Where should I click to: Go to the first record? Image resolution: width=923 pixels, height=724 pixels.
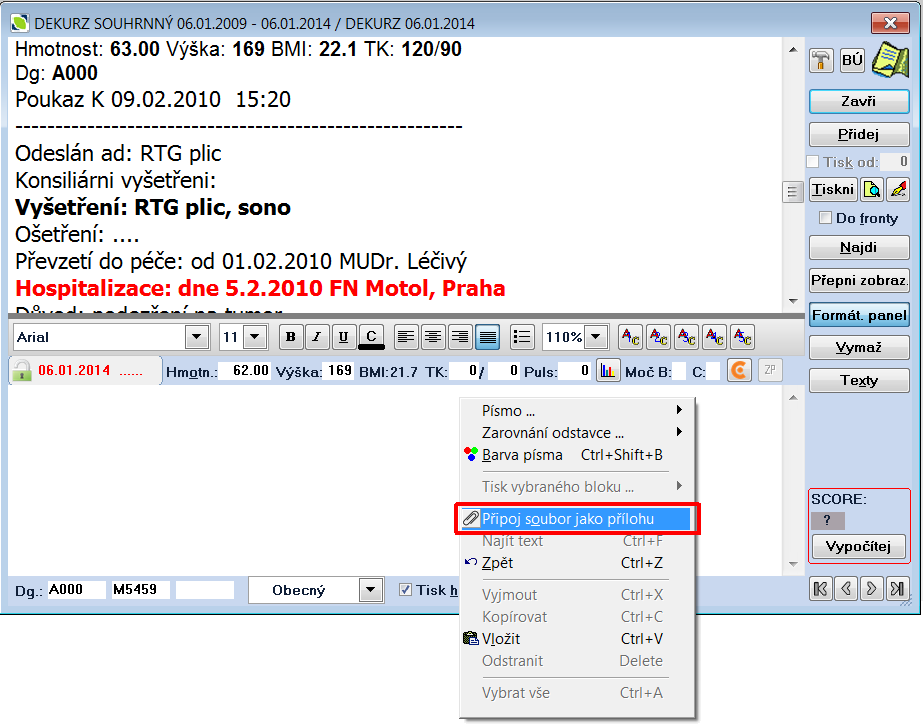(x=821, y=589)
